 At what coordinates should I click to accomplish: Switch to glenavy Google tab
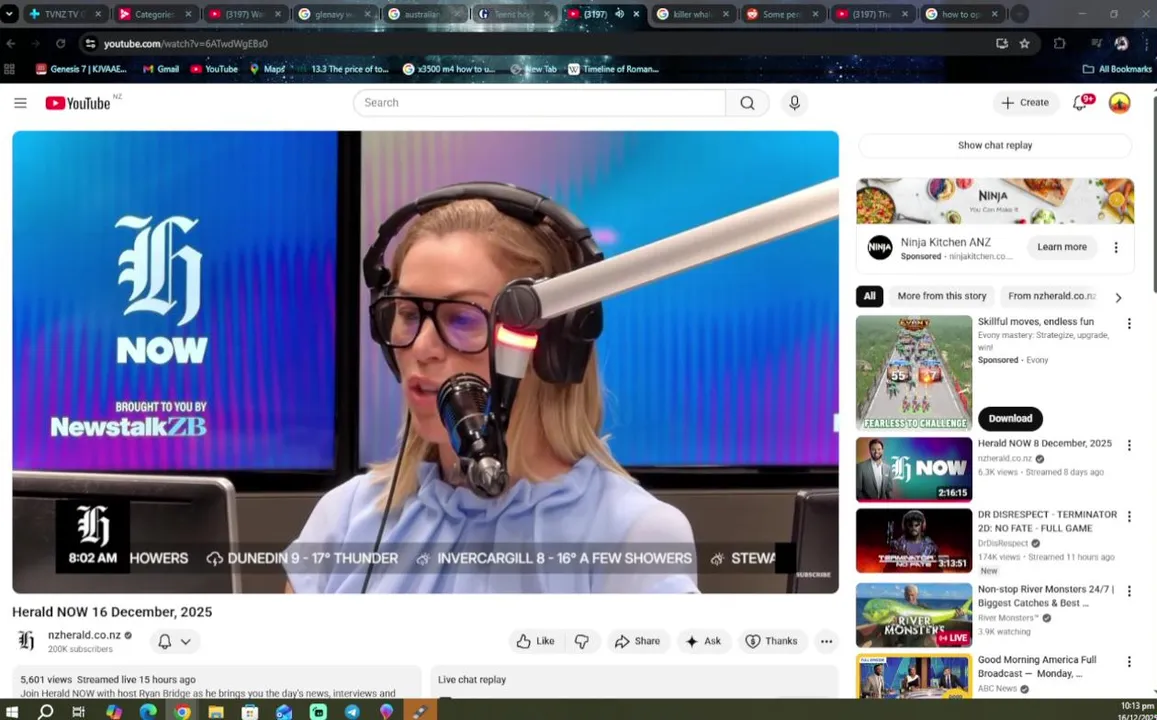click(334, 13)
